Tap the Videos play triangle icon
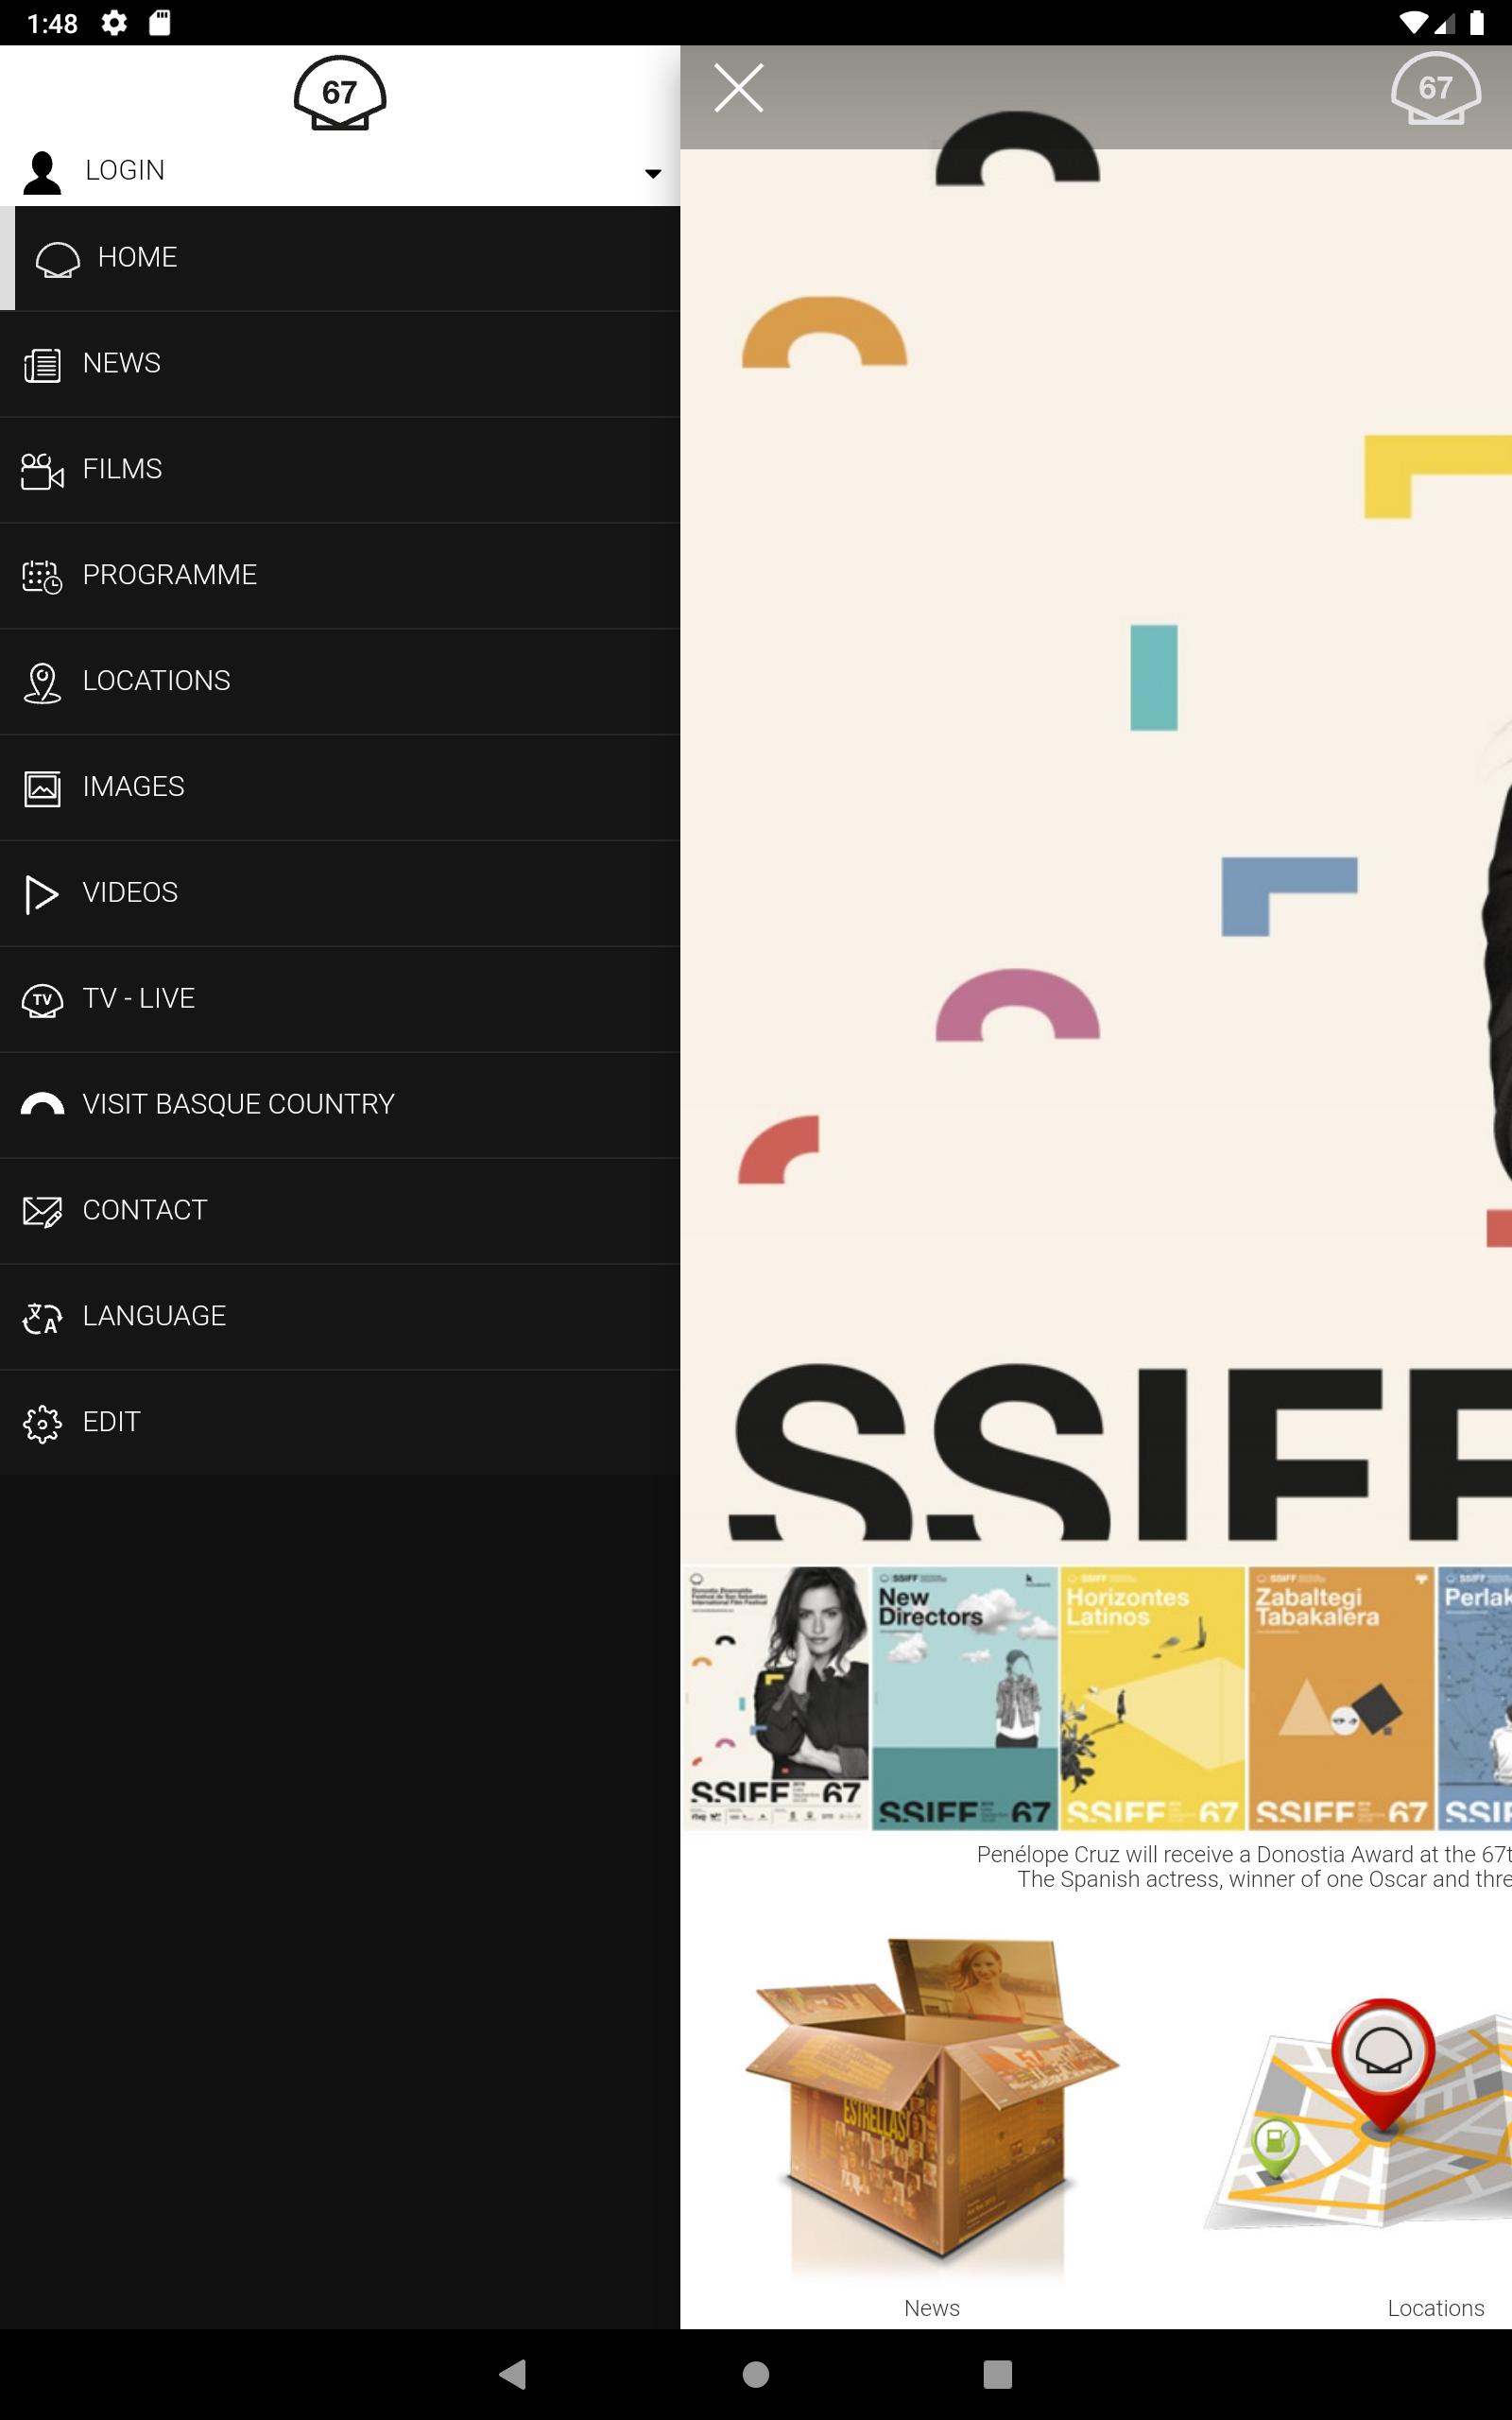Image resolution: width=1512 pixels, height=2420 pixels. coord(42,894)
